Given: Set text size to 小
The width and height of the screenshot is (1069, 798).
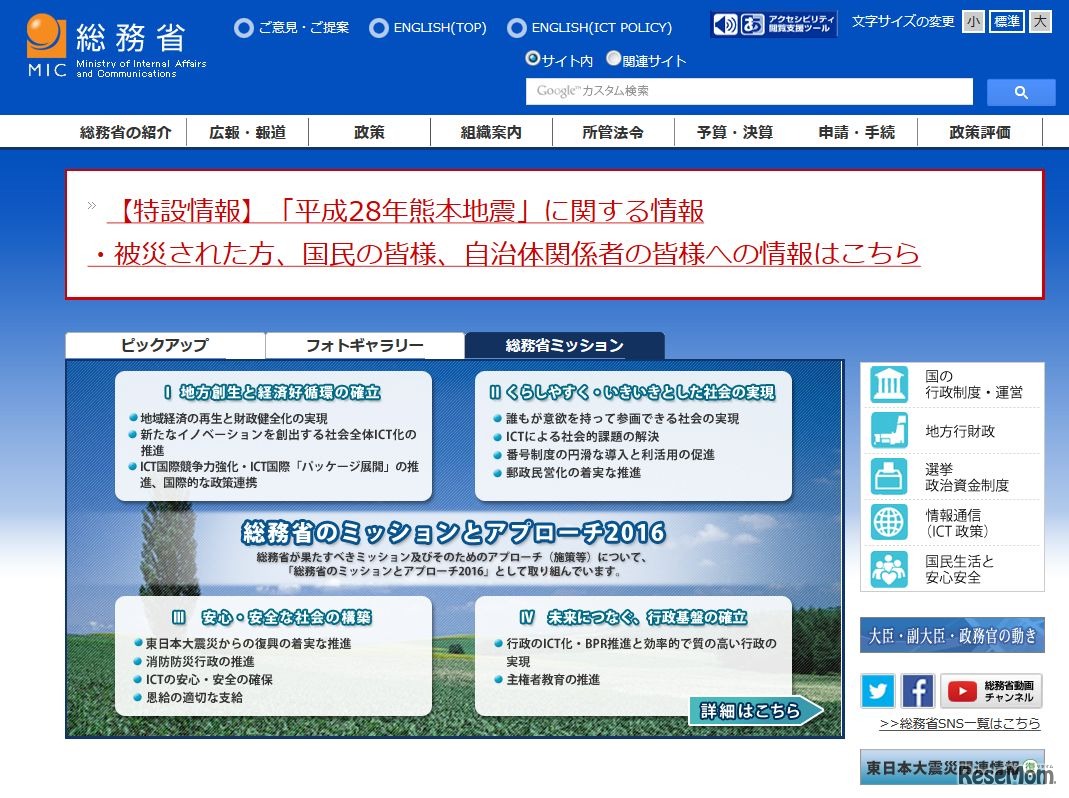Looking at the screenshot, I should tap(973, 21).
